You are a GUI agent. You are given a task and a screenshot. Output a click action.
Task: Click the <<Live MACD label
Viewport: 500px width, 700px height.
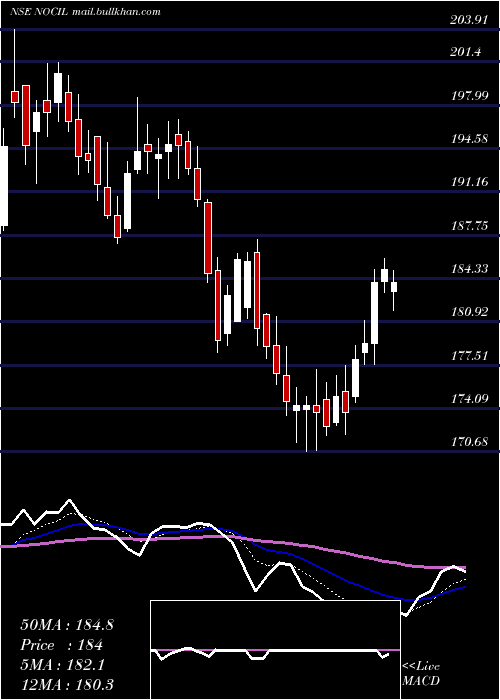421,674
